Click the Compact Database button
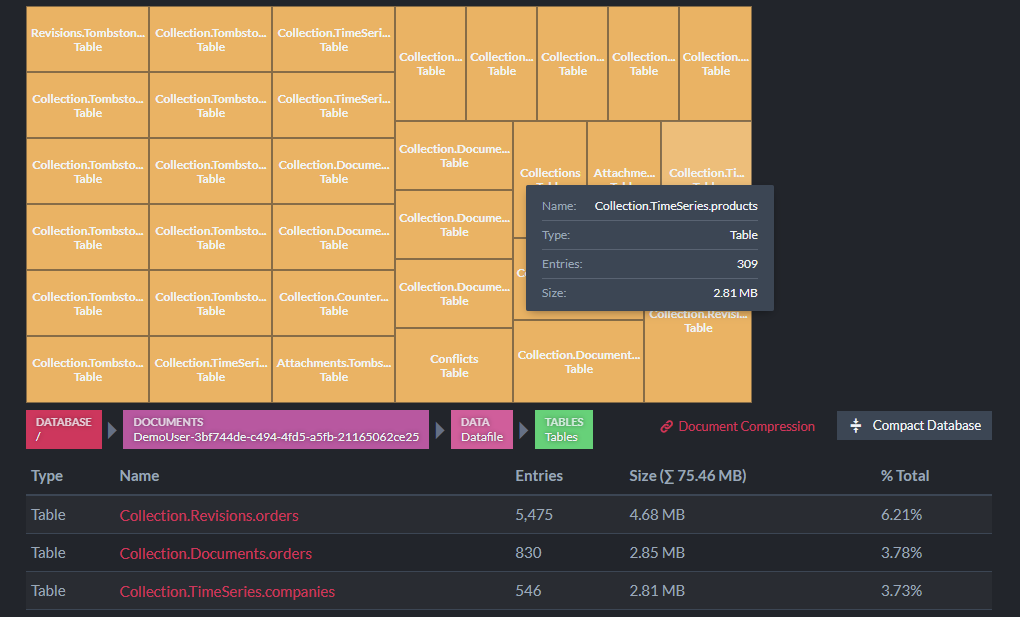The width and height of the screenshot is (1020, 617). [x=914, y=426]
